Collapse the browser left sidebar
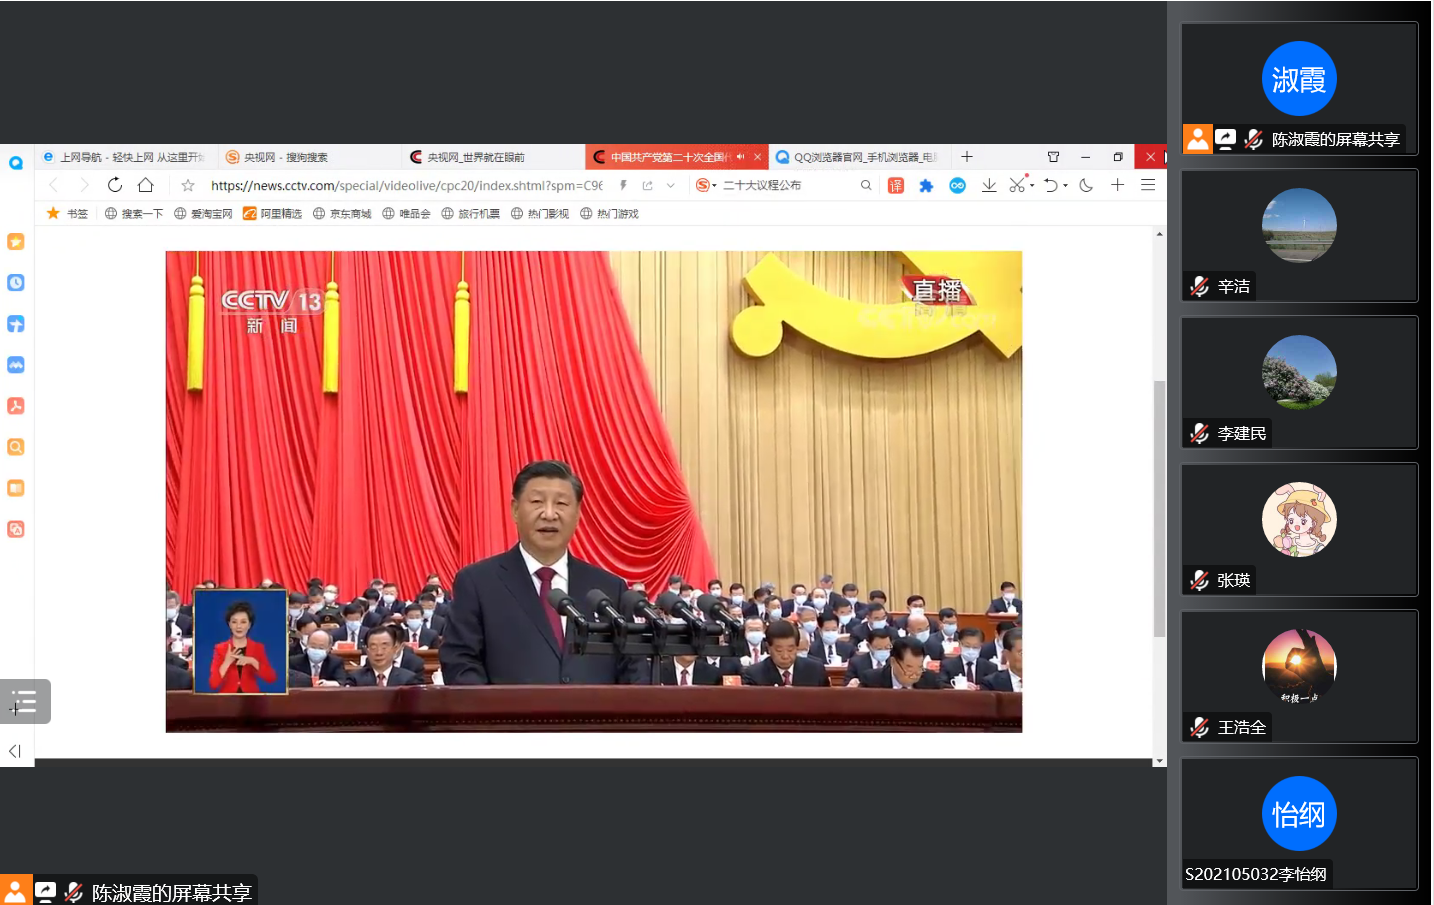1434x905 pixels. tap(15, 751)
